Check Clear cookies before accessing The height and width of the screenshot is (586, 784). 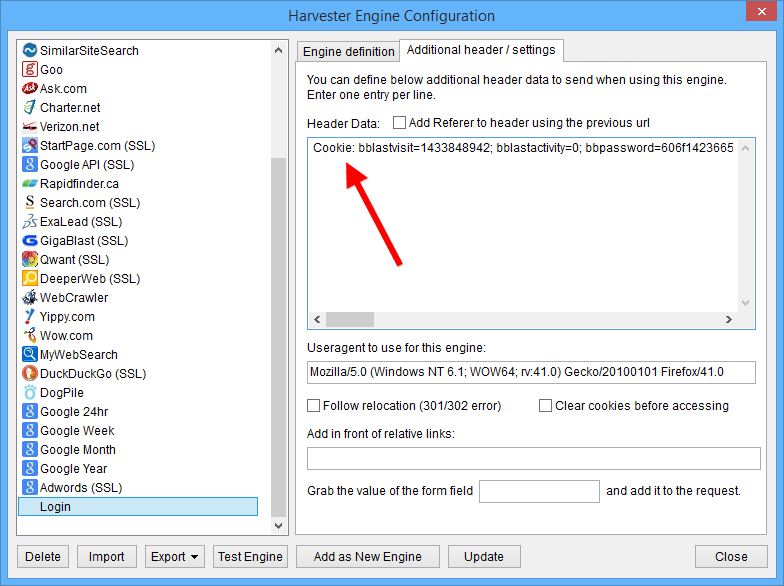(x=546, y=406)
